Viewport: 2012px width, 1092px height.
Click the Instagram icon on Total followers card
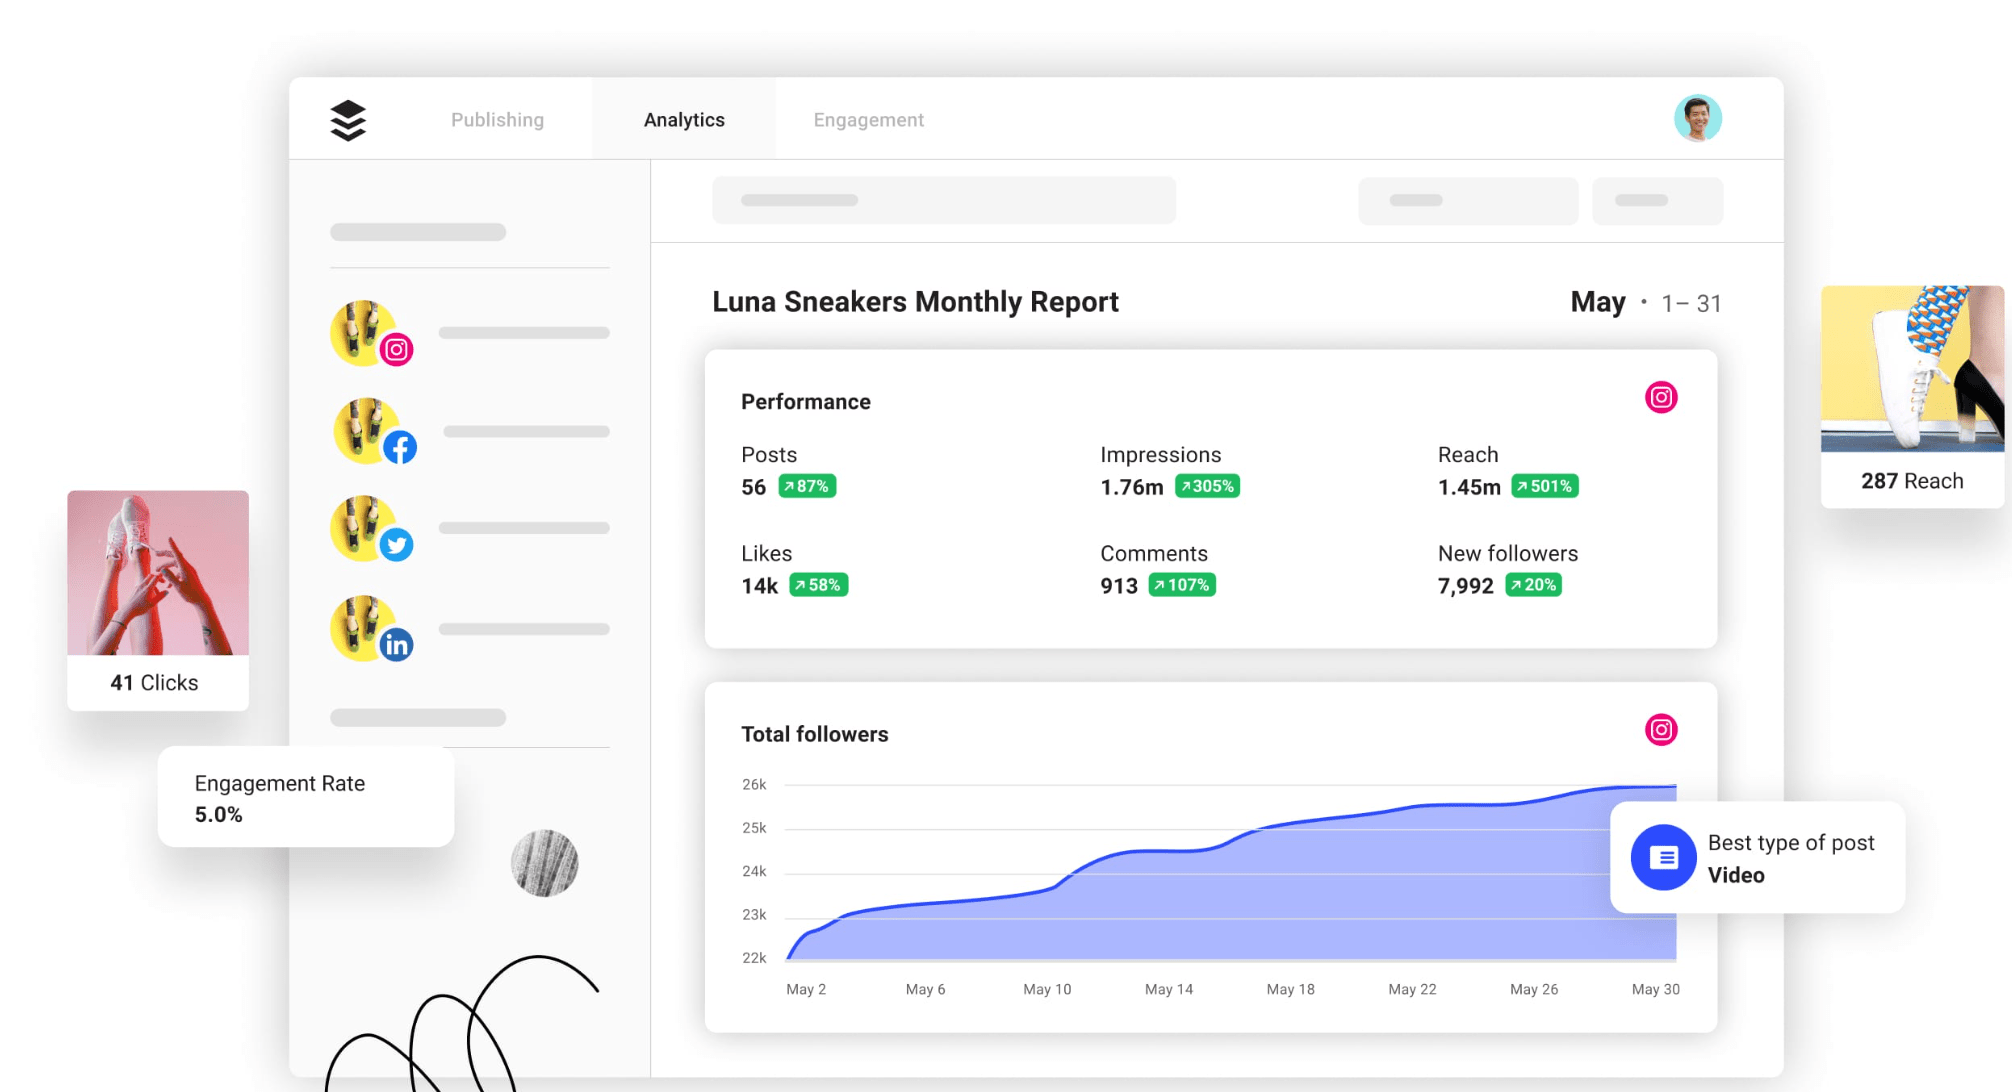tap(1660, 730)
